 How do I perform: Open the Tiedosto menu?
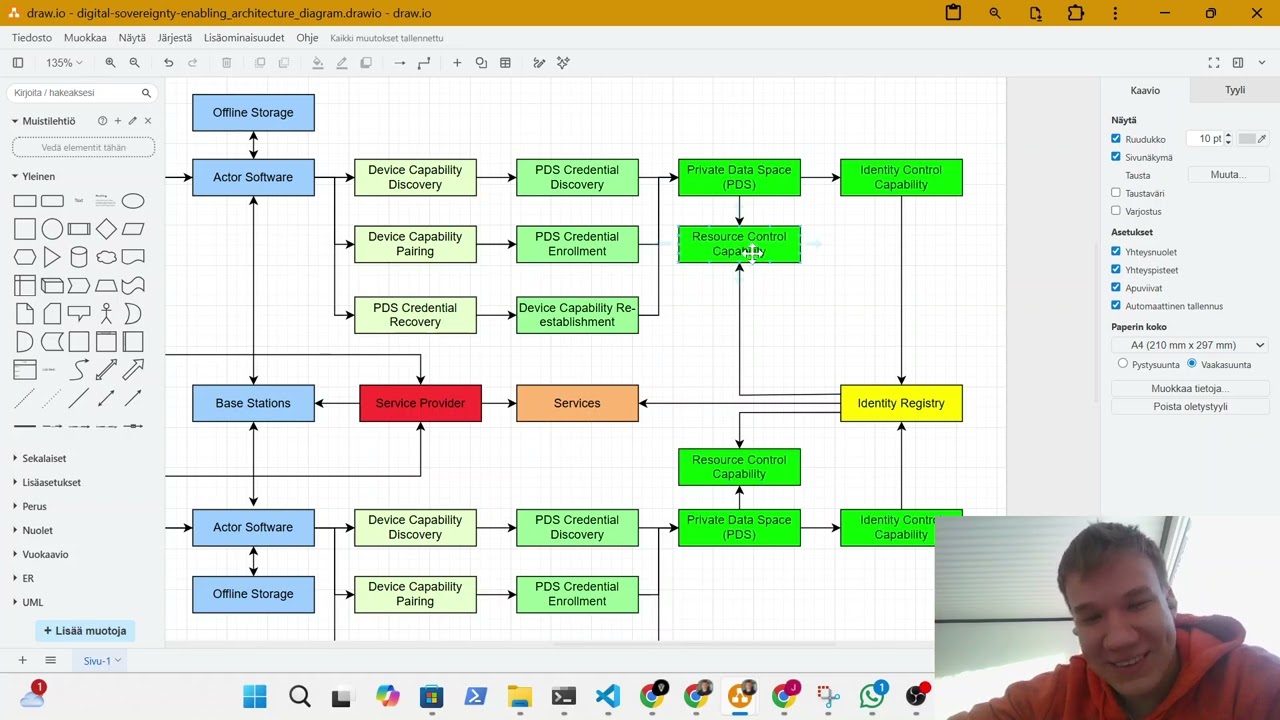[x=32, y=38]
